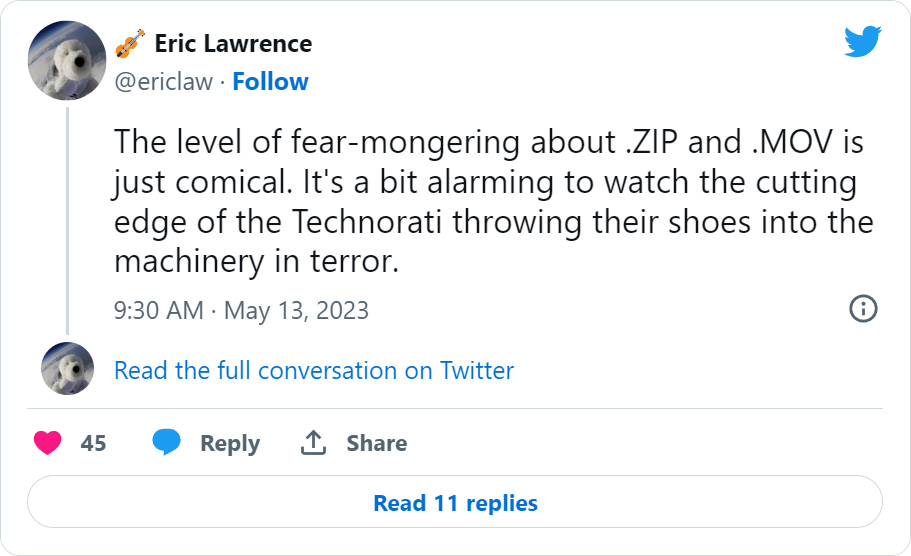Click the violin emoji beside the name
The height and width of the screenshot is (556, 911).
tap(129, 44)
